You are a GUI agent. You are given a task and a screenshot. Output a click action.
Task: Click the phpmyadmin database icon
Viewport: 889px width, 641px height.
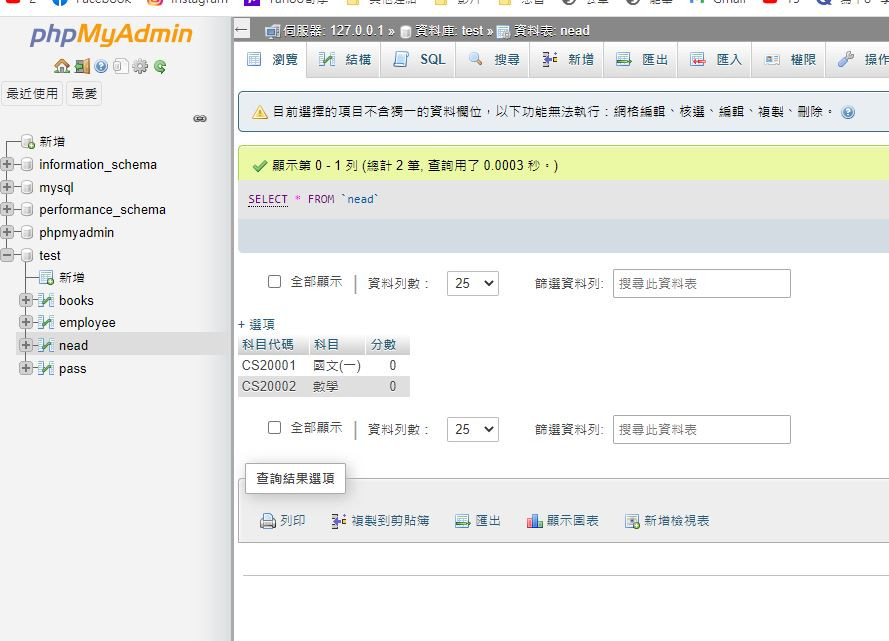(x=27, y=232)
